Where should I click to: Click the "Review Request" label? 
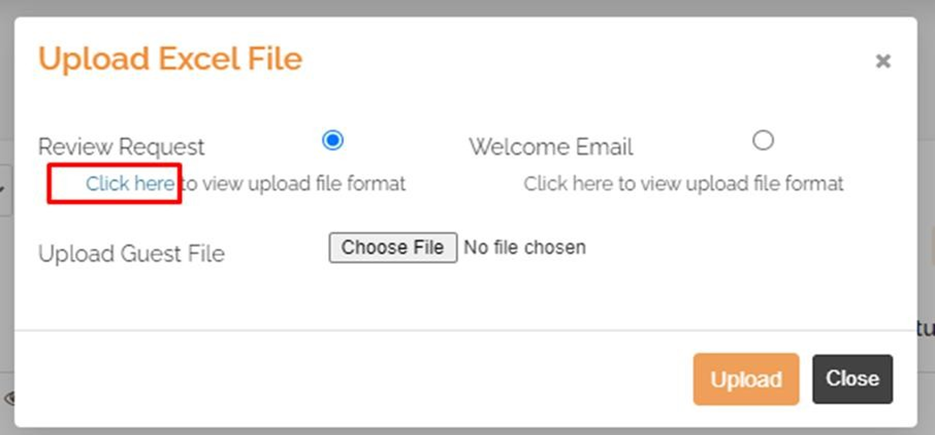pyautogui.click(x=121, y=147)
